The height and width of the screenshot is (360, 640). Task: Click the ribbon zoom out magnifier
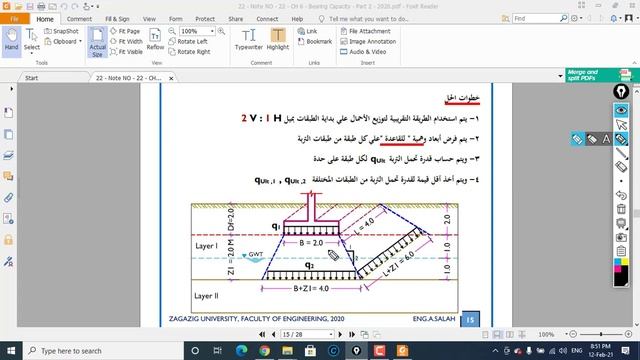tap(172, 31)
